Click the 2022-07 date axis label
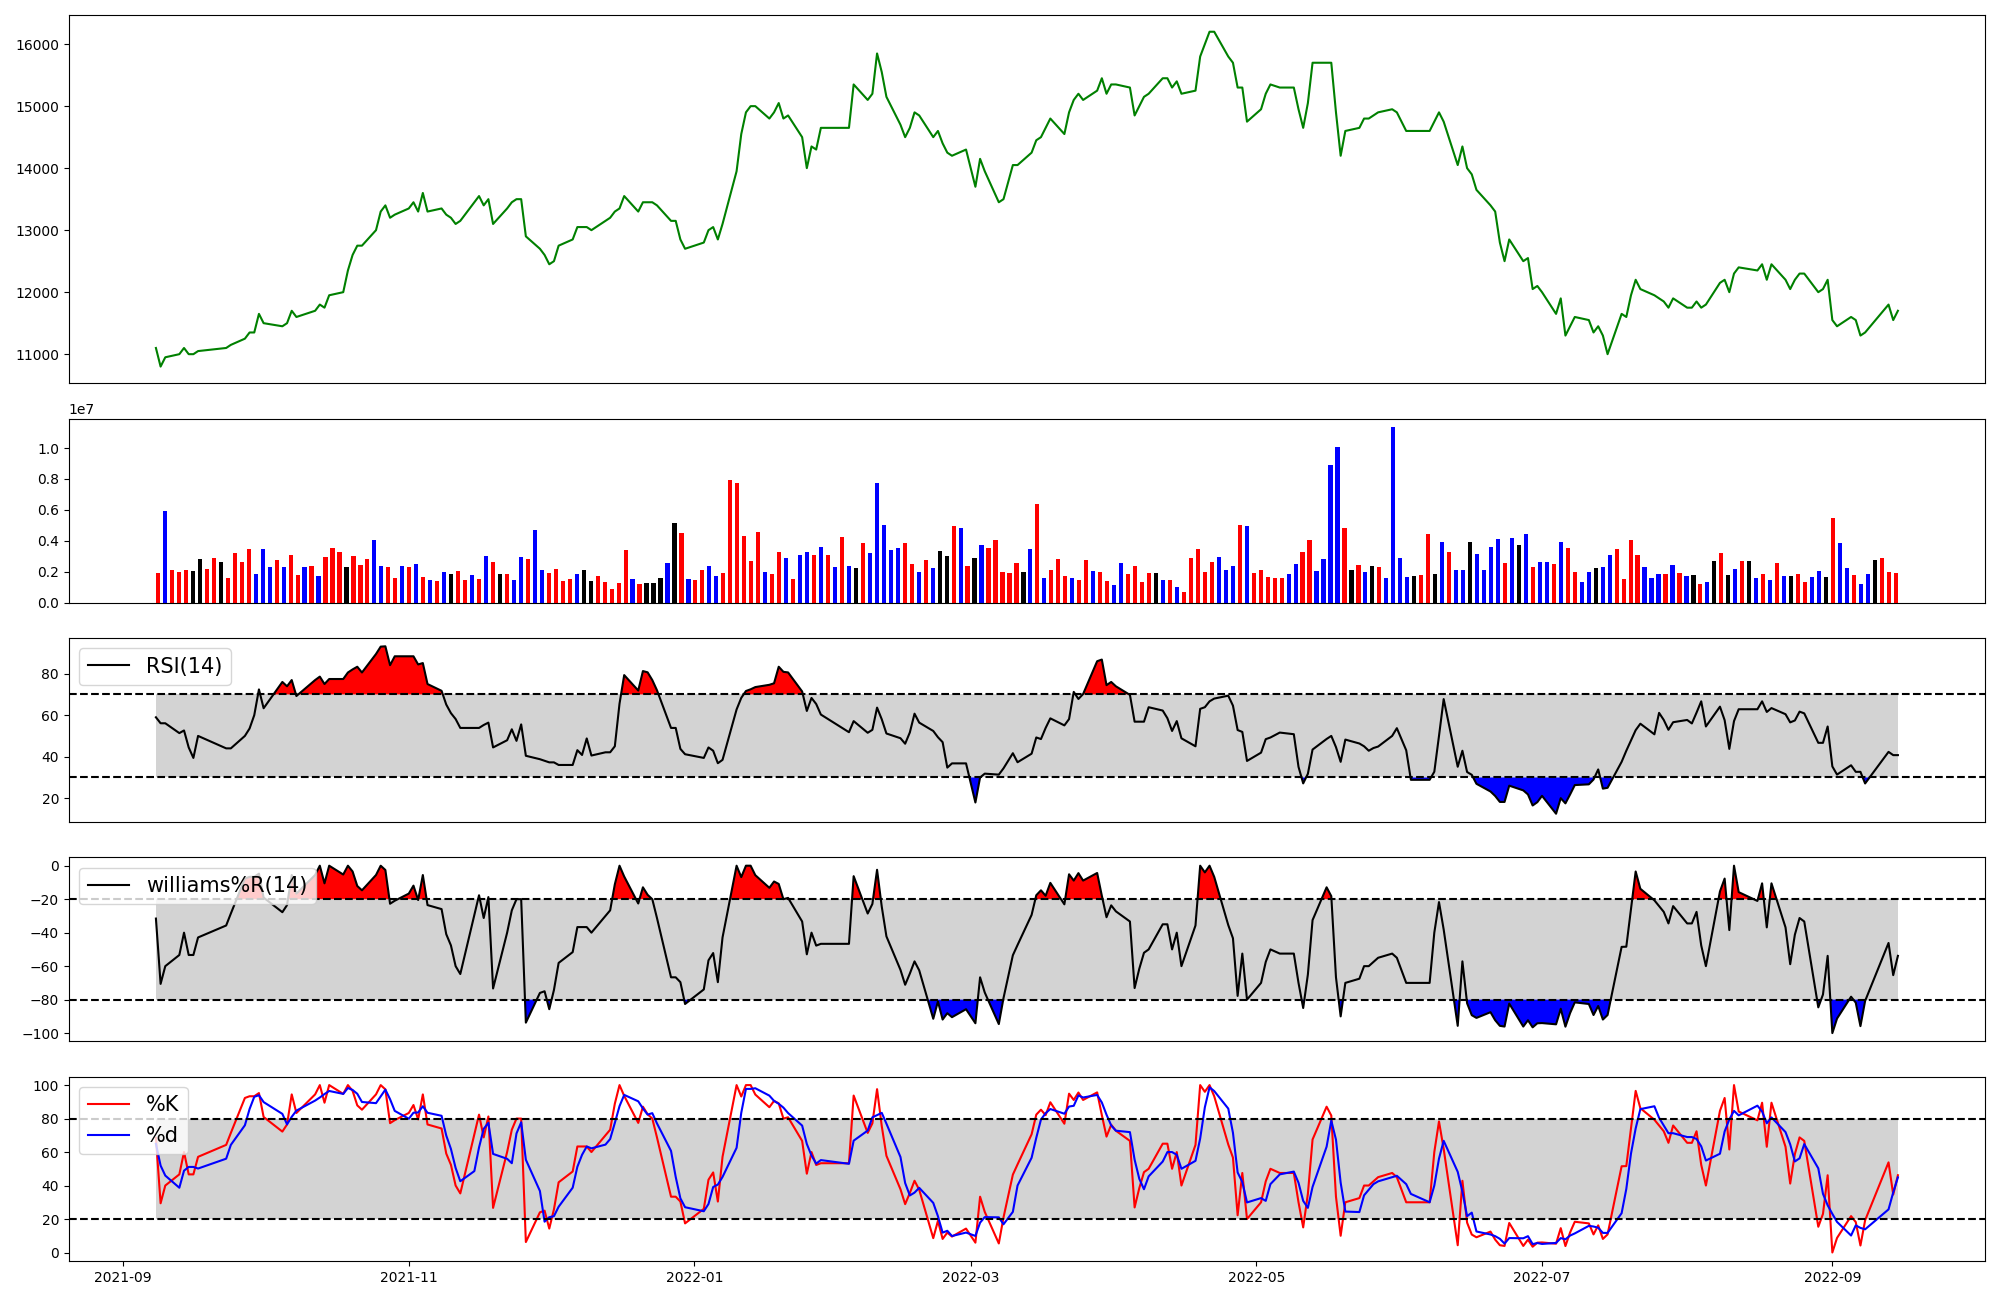Screen dimensions: 2000x1300 (x=1542, y=1277)
